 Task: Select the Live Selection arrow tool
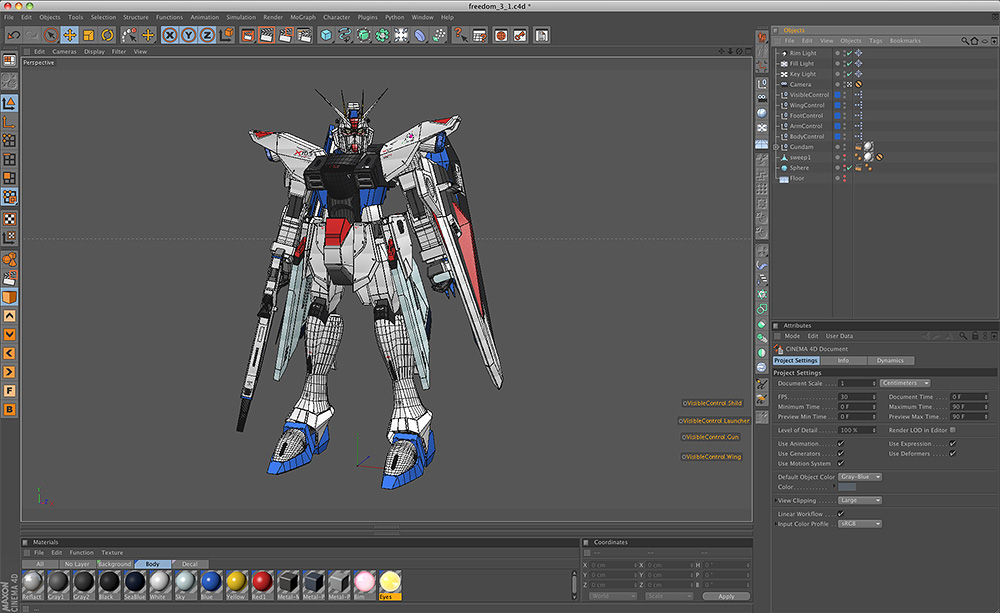click(x=51, y=35)
